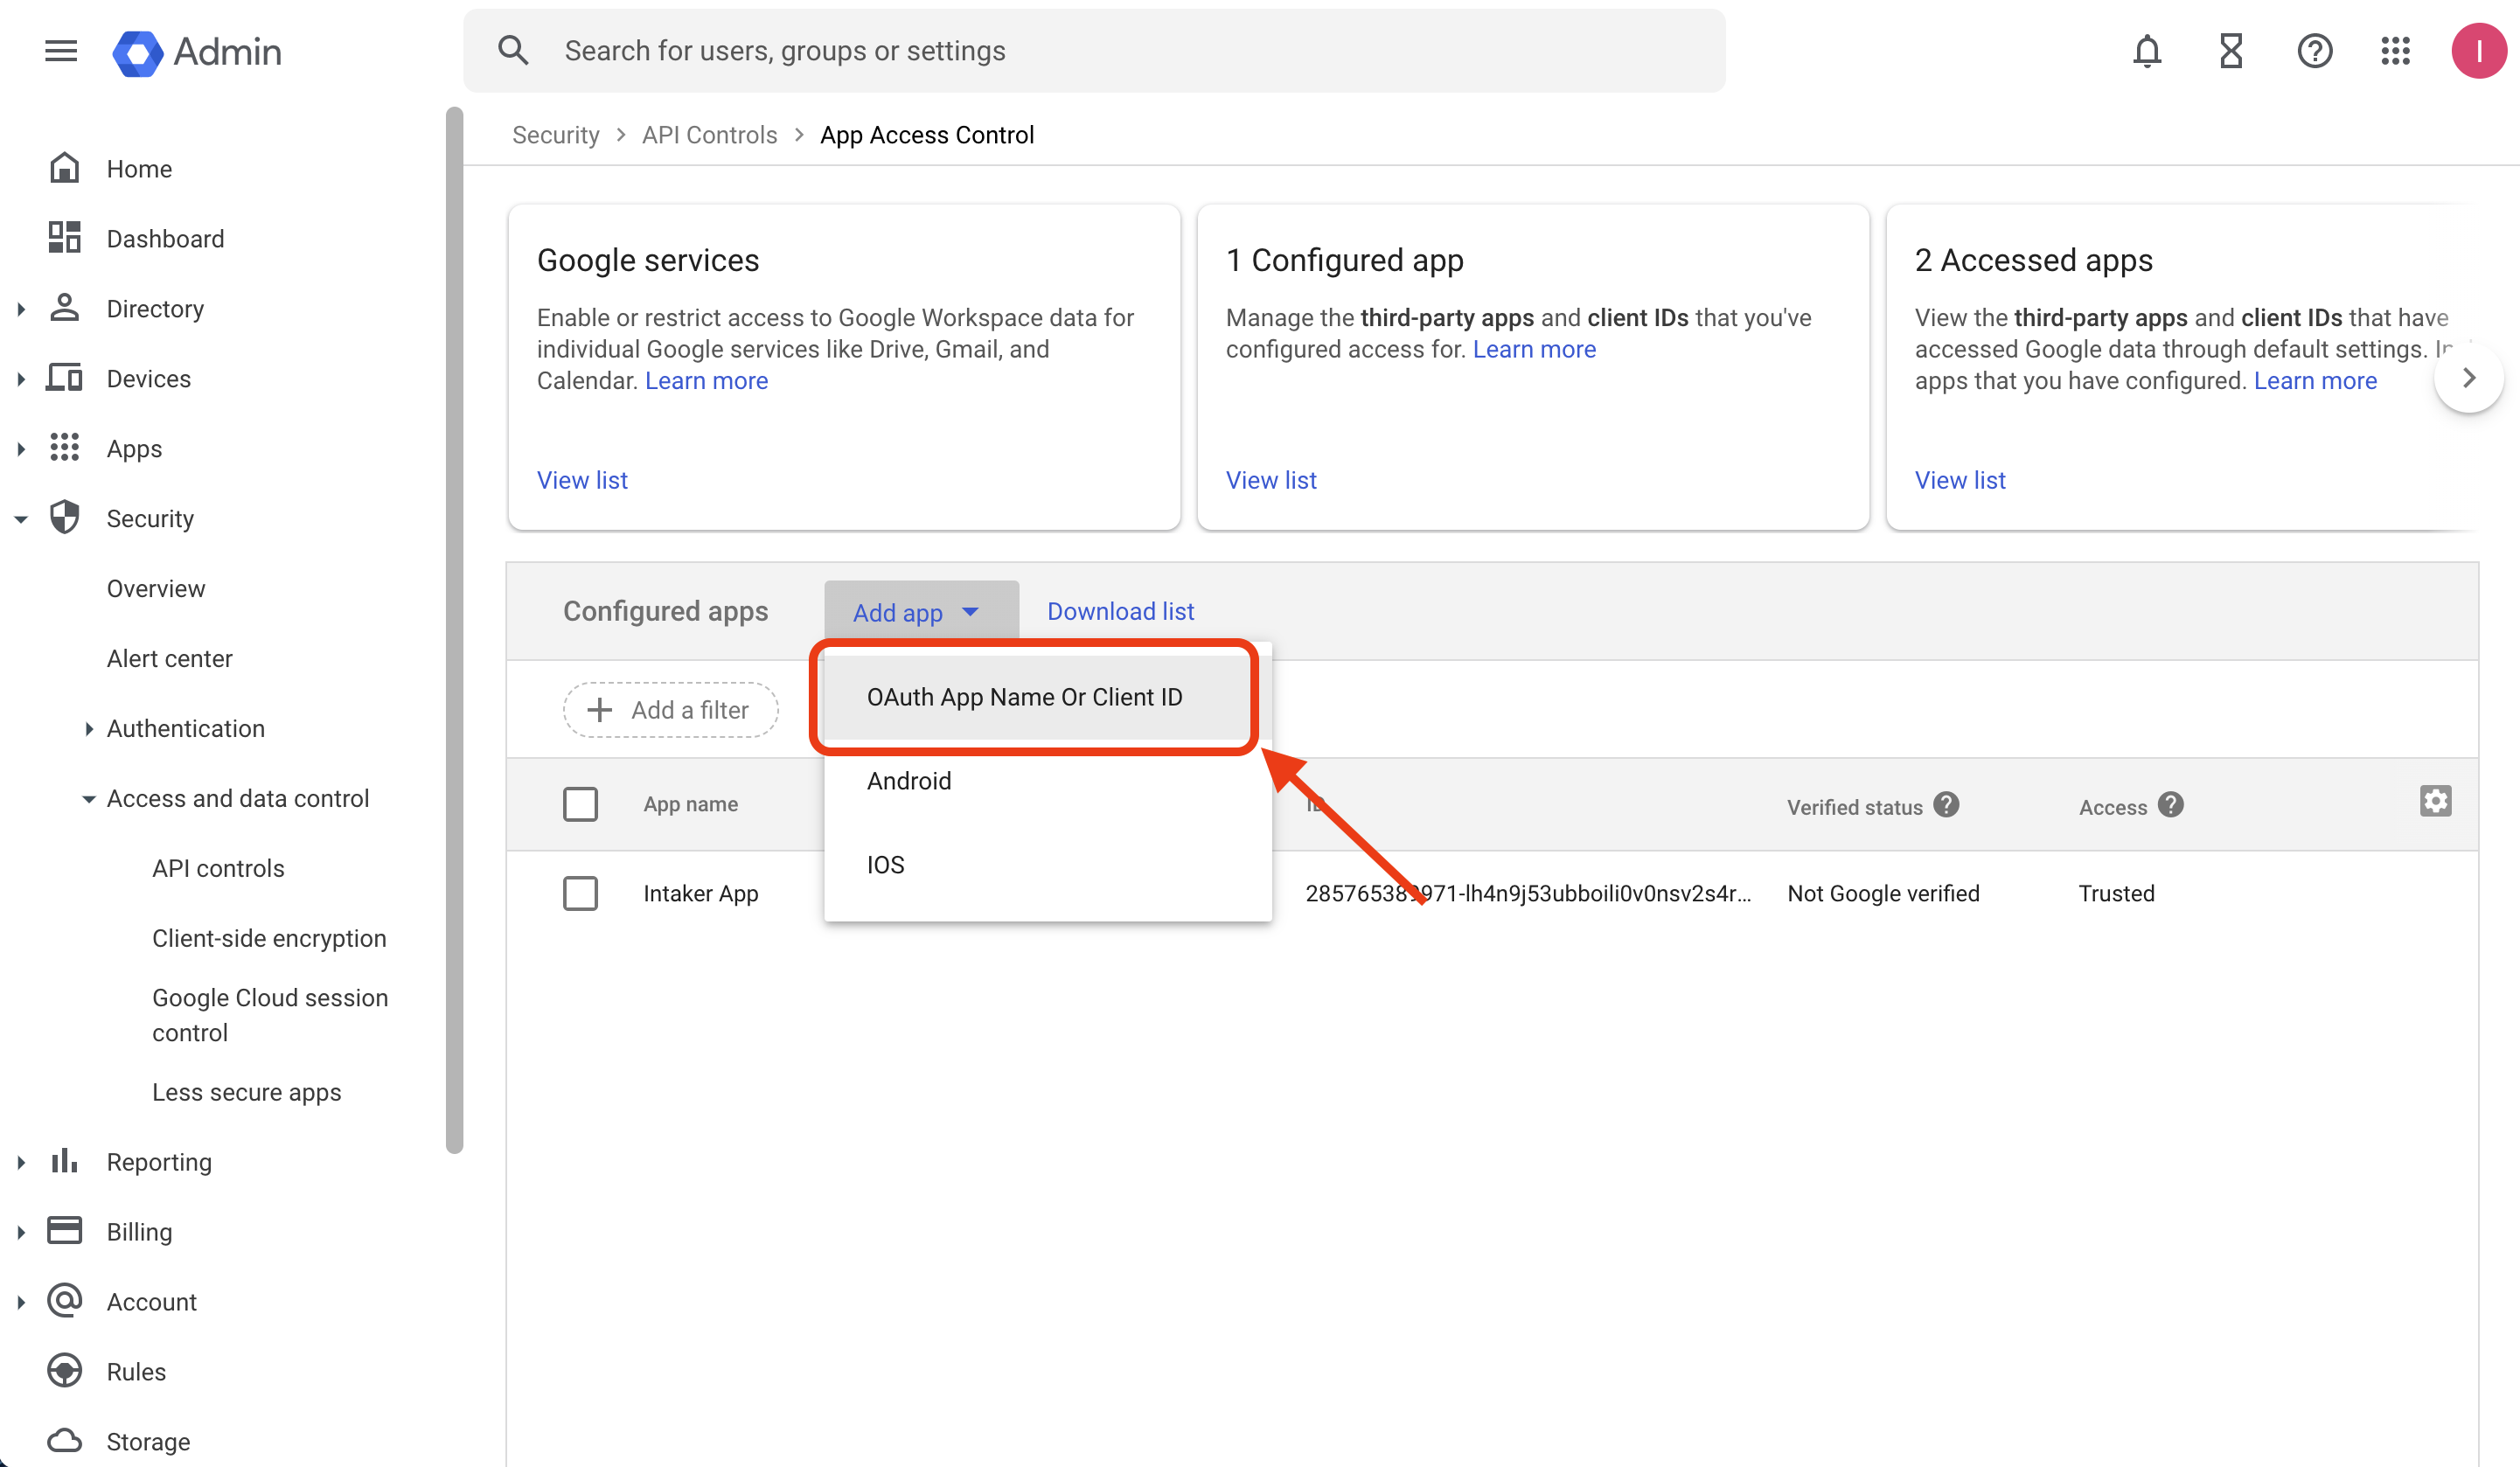
Task: Choose Android from the Add app menu
Action: pos(908,781)
